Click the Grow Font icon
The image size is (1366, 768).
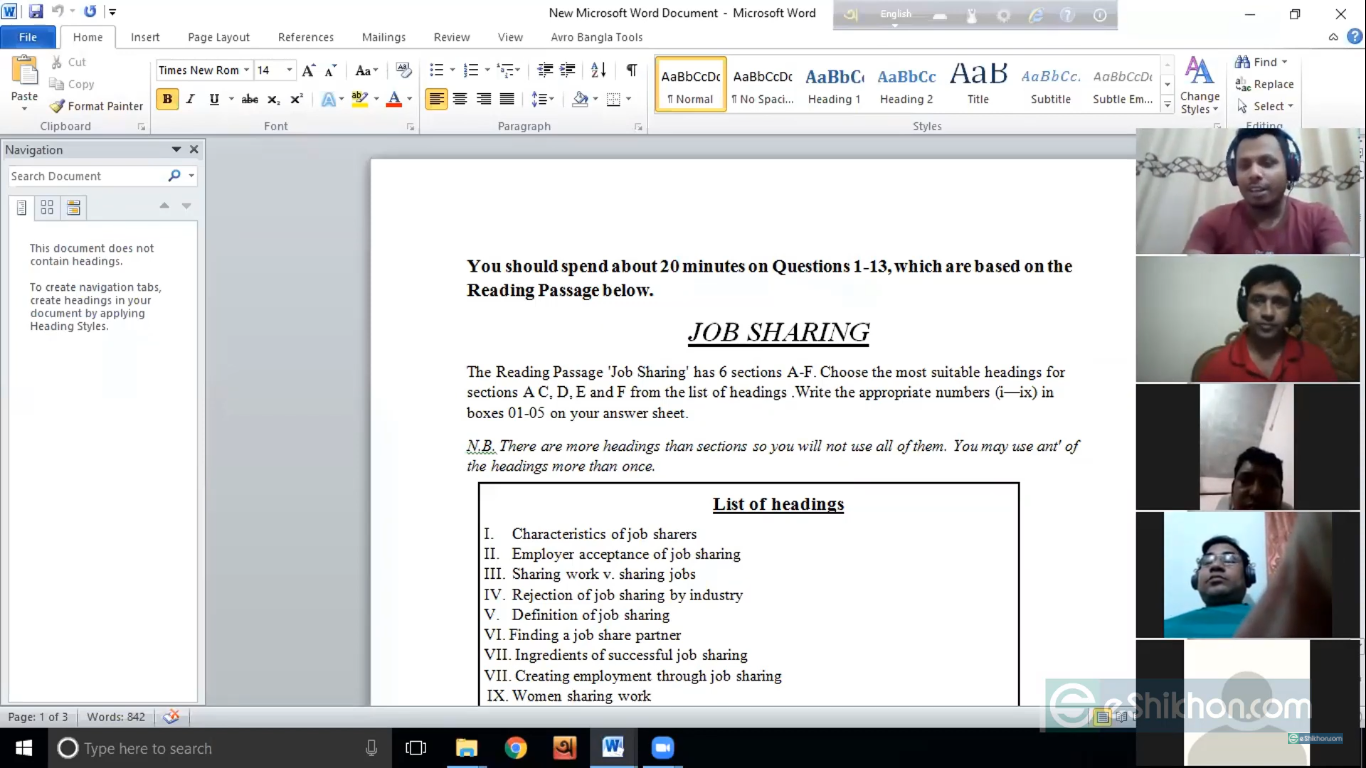click(x=308, y=70)
